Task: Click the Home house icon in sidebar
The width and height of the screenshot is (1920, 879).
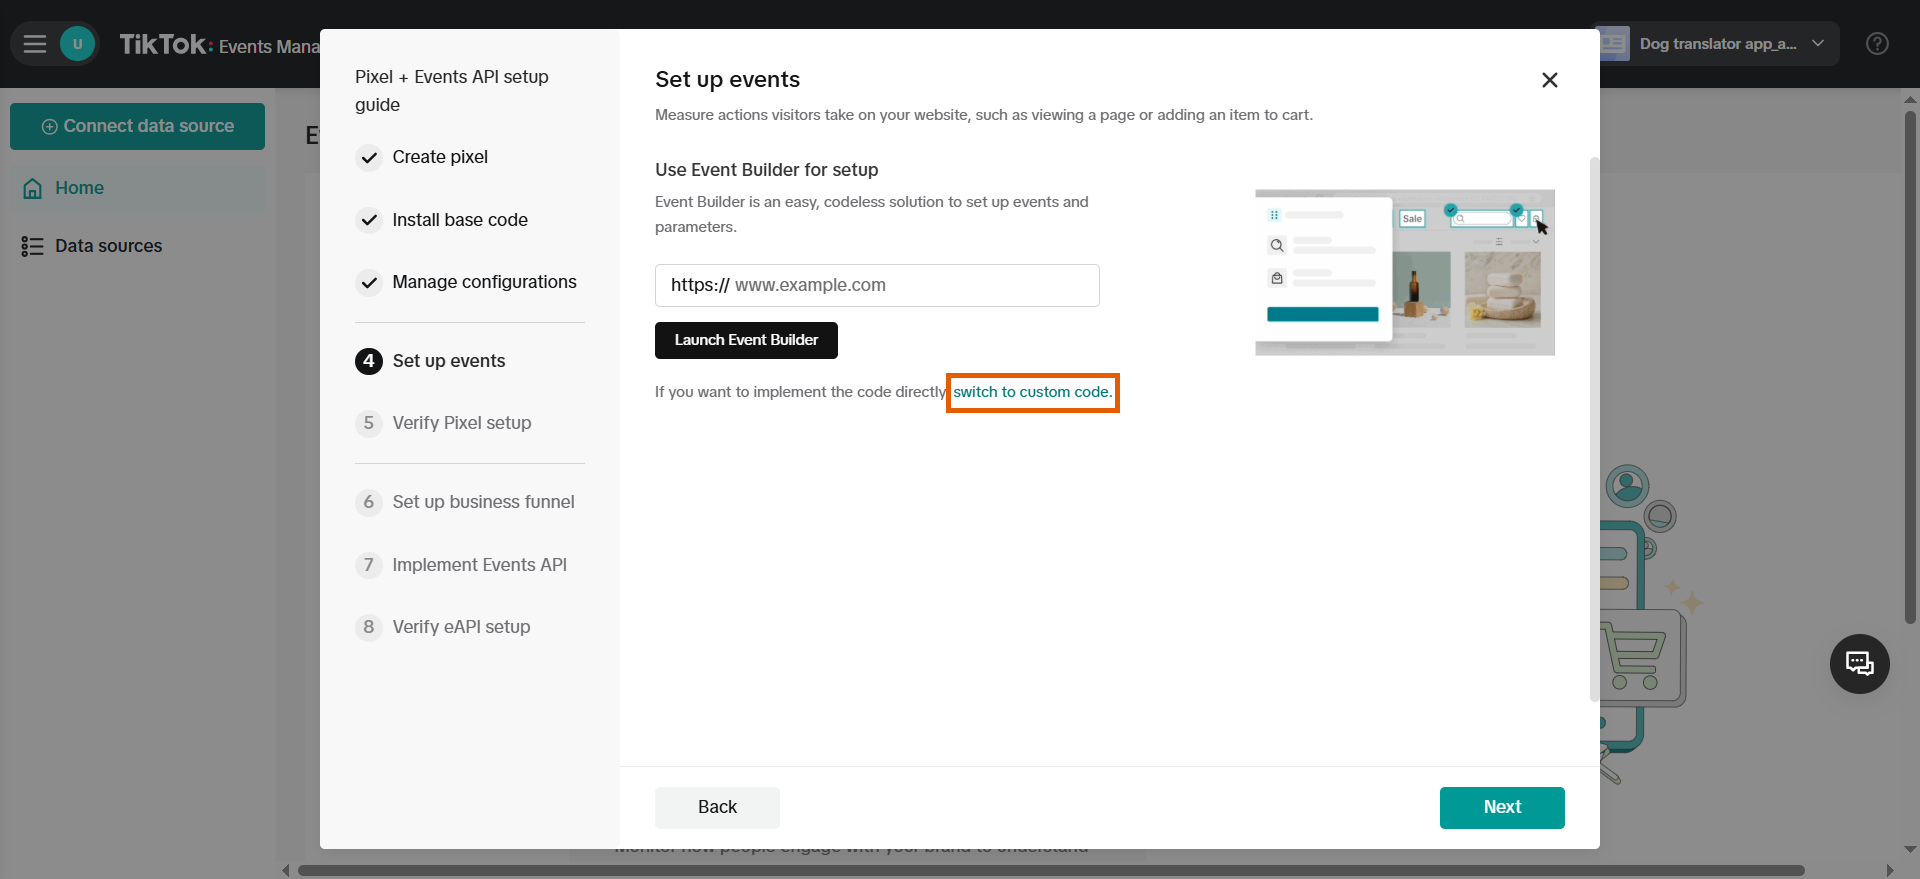Action: click(x=33, y=188)
